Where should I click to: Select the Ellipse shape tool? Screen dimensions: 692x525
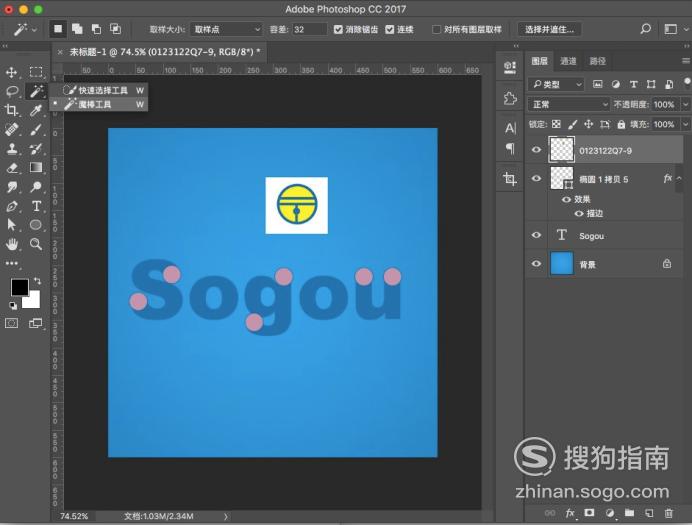[x=36, y=225]
